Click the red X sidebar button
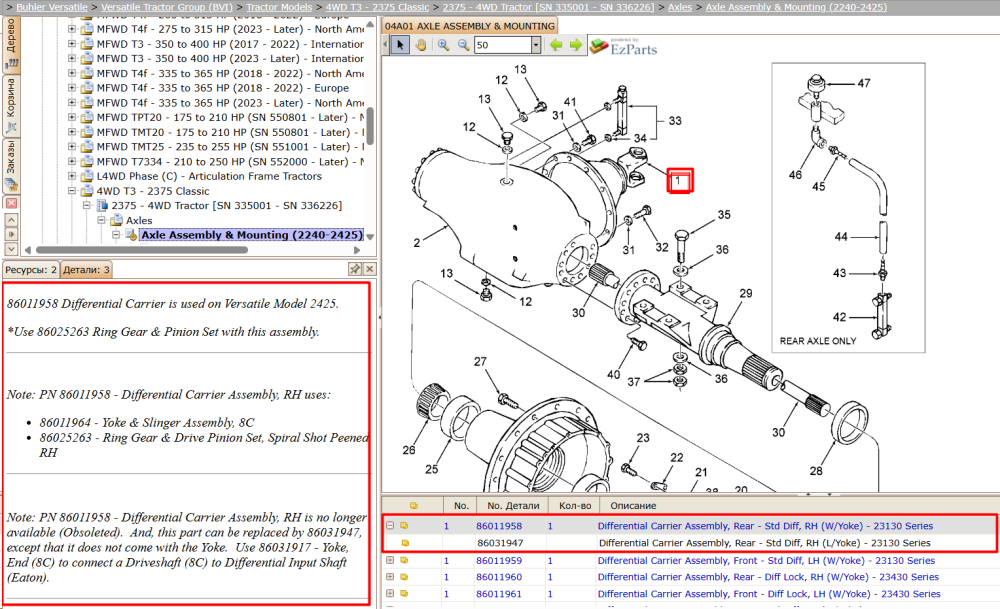This screenshot has height=609, width=1000. 11,203
